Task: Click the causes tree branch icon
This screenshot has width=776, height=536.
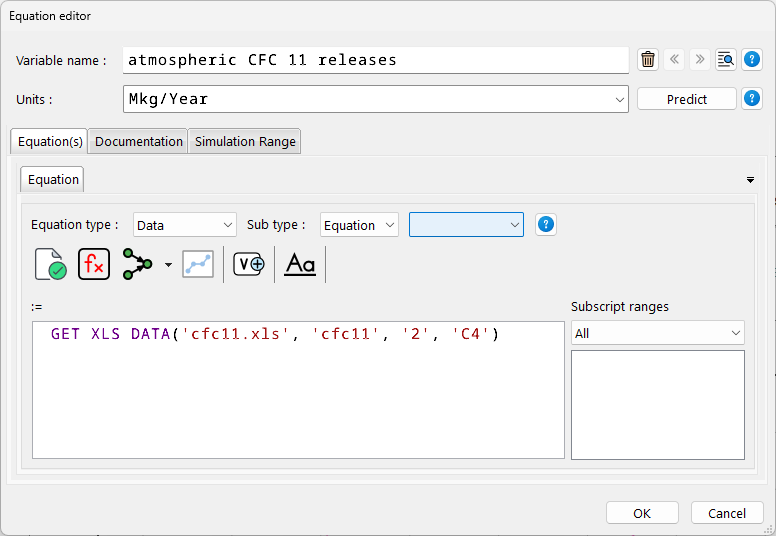Action: pyautogui.click(x=137, y=264)
